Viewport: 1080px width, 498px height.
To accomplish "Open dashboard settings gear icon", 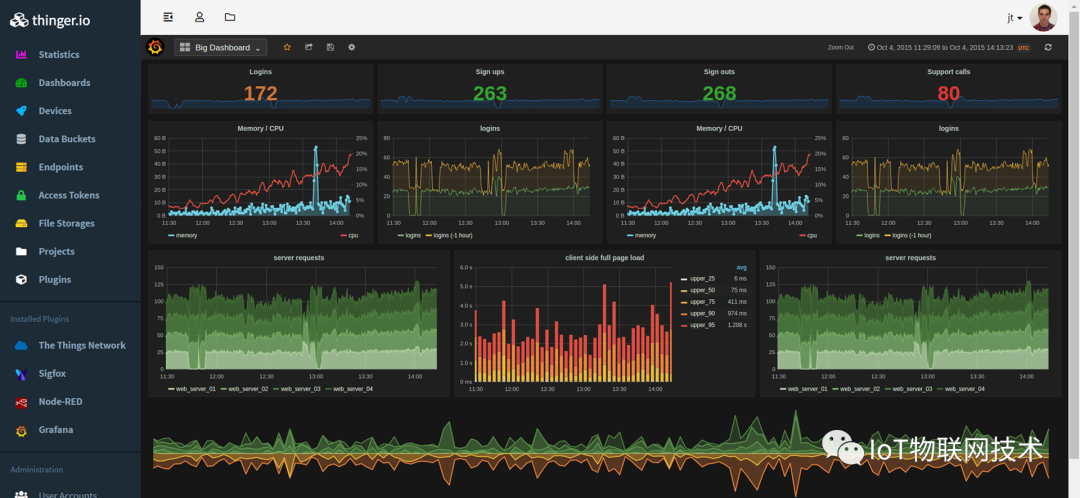I will [x=352, y=47].
